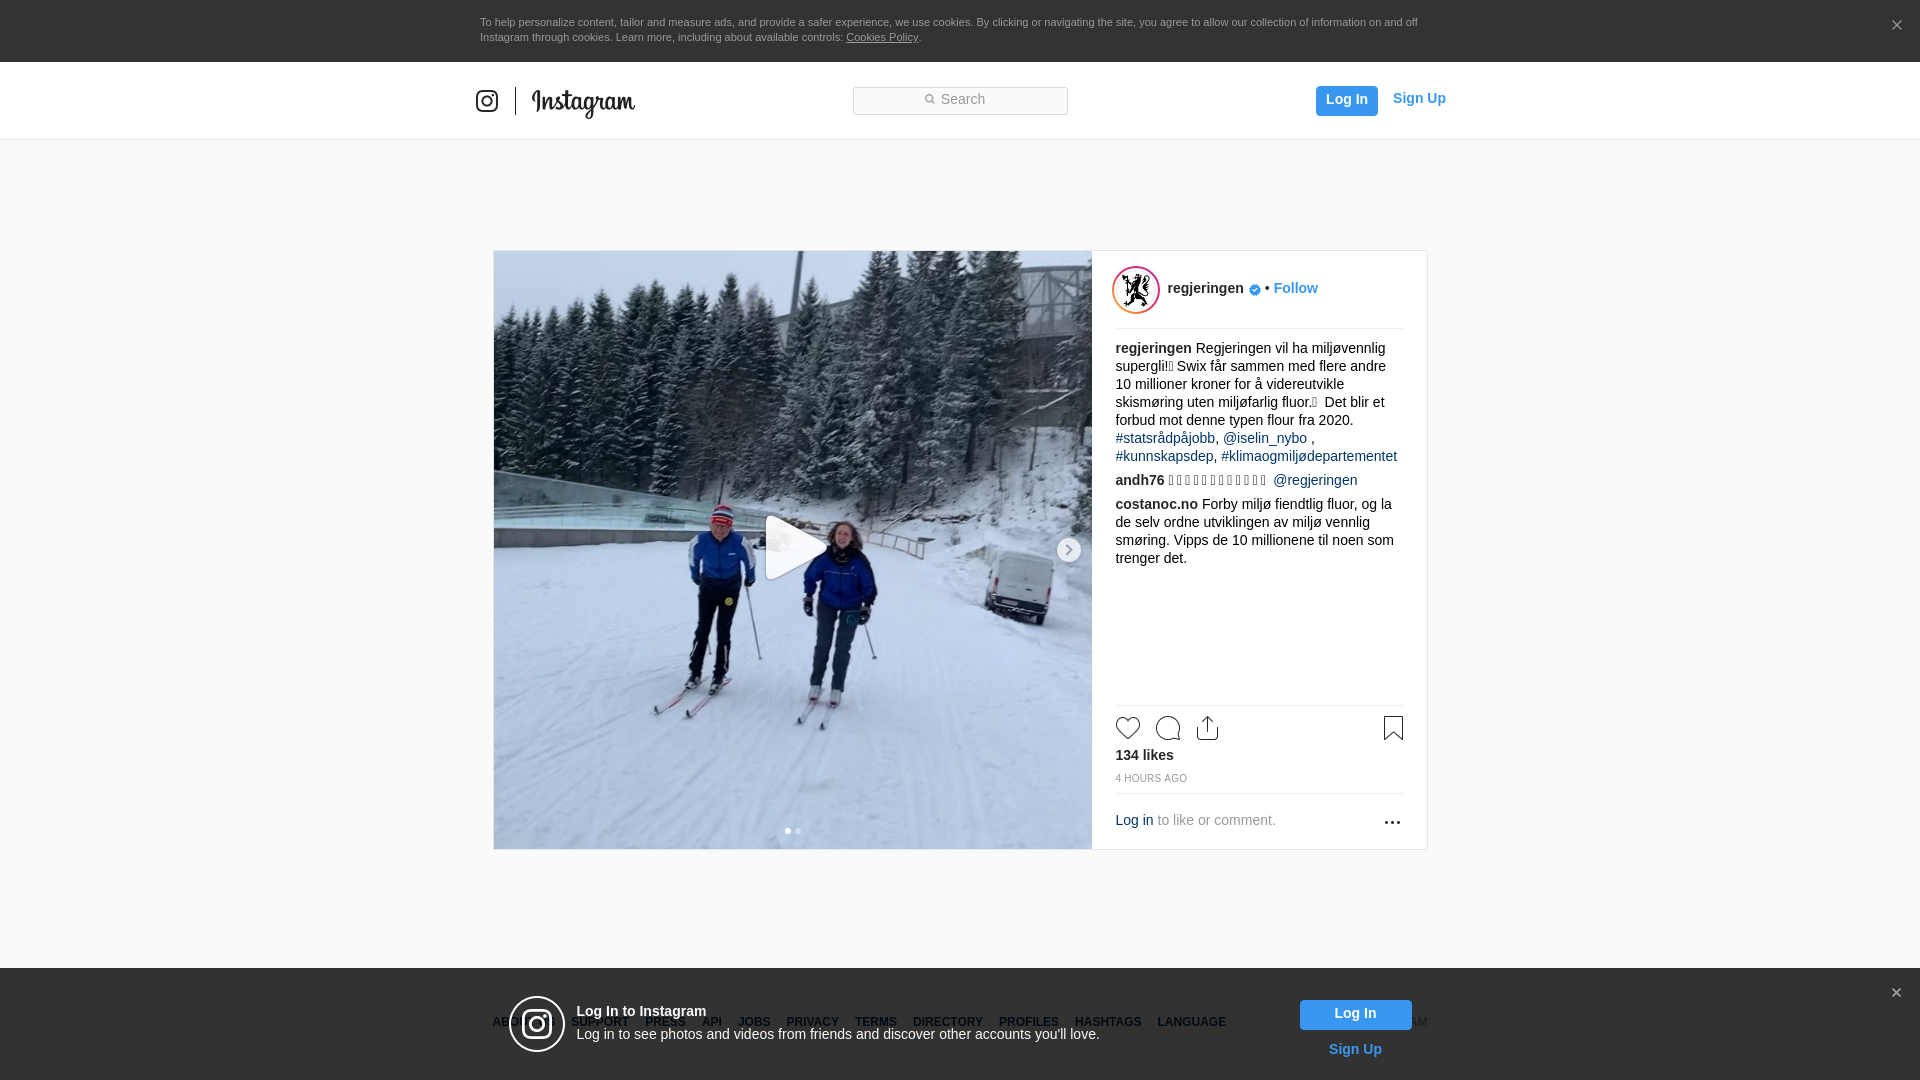Click the share post icon
Image resolution: width=1920 pixels, height=1080 pixels.
point(1207,728)
